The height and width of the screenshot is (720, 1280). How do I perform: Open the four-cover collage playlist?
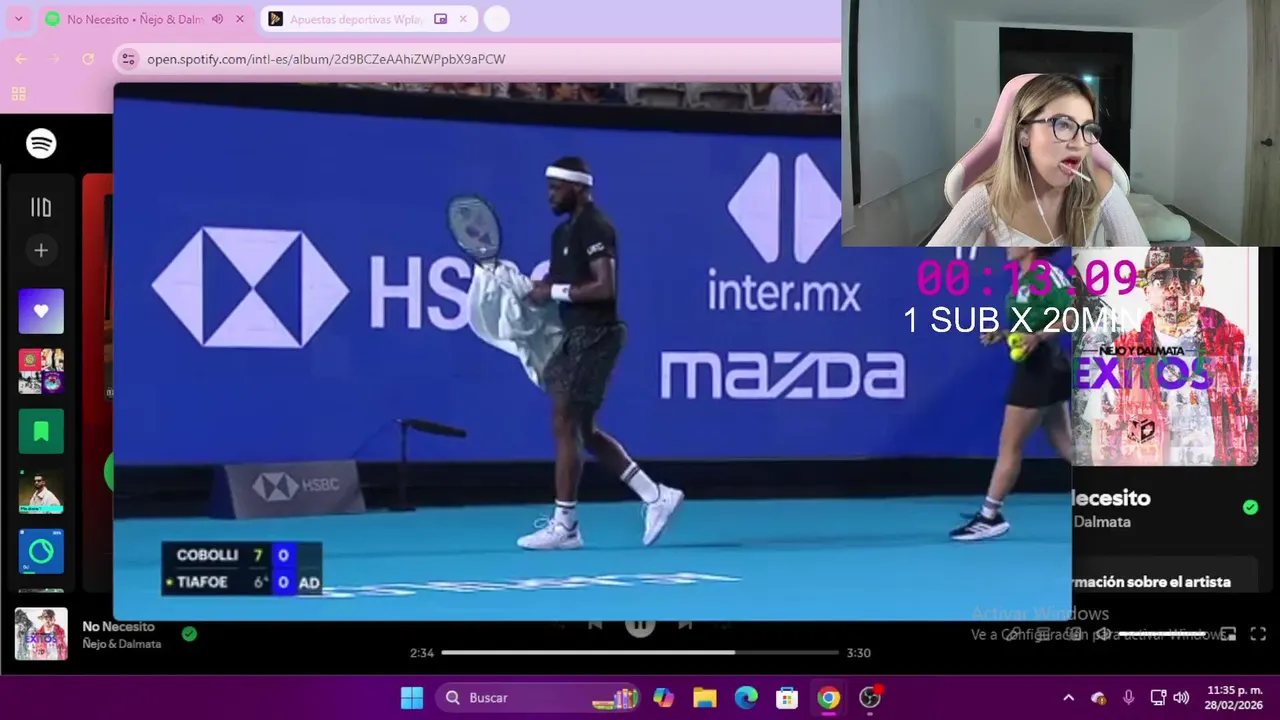(x=41, y=371)
